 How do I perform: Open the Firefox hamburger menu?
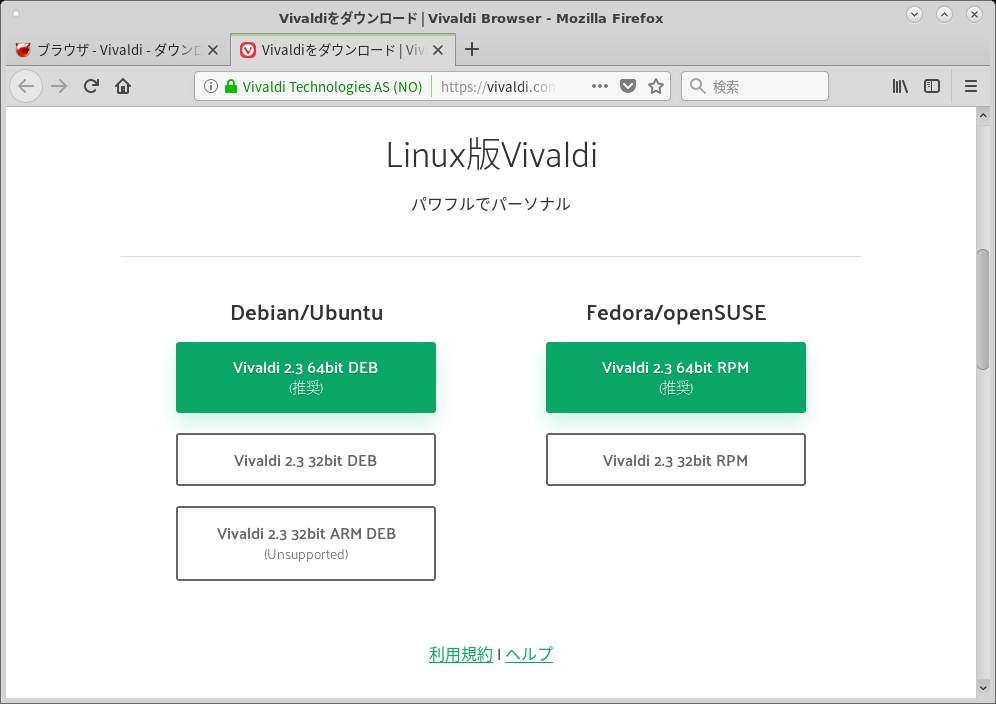tap(971, 86)
